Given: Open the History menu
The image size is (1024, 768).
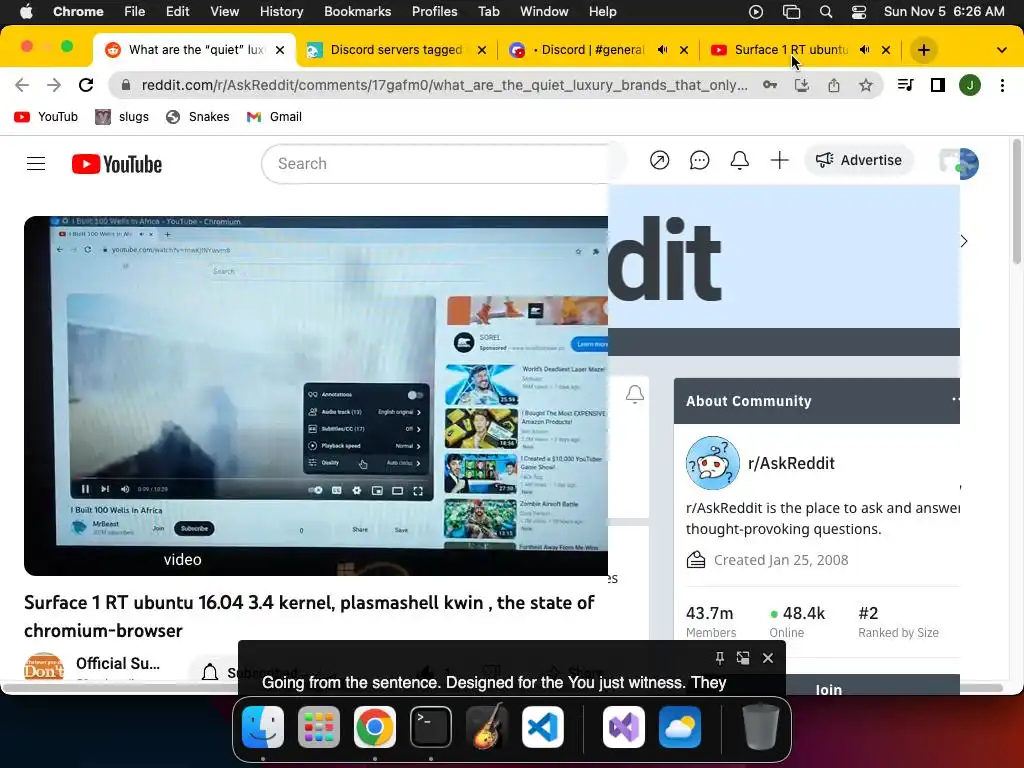Looking at the screenshot, I should (281, 12).
